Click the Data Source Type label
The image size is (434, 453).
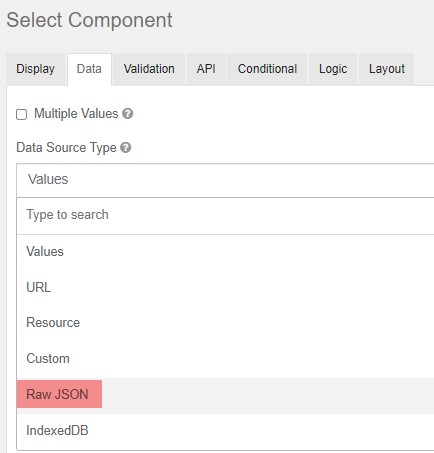point(66,148)
